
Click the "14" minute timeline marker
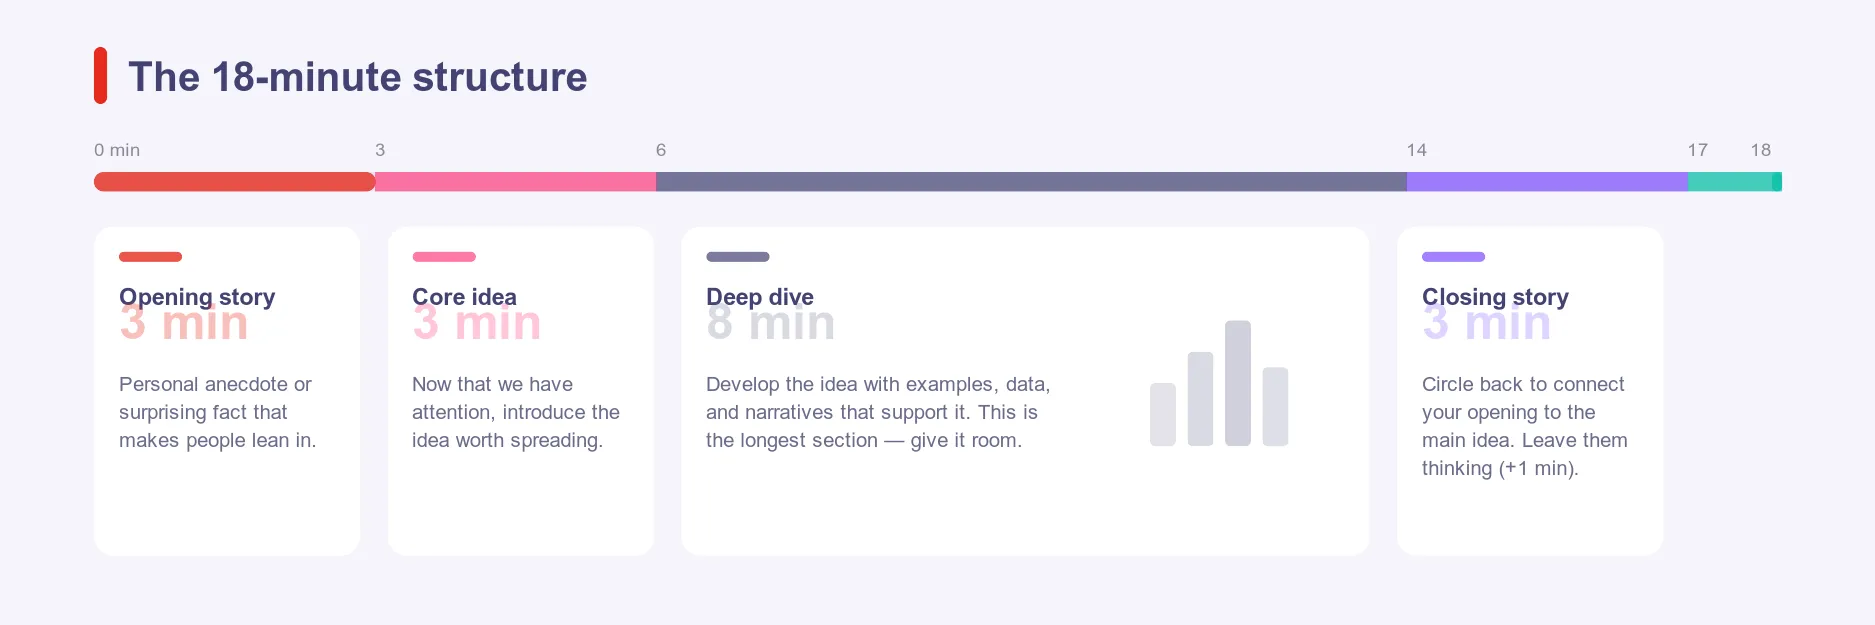pos(1416,150)
